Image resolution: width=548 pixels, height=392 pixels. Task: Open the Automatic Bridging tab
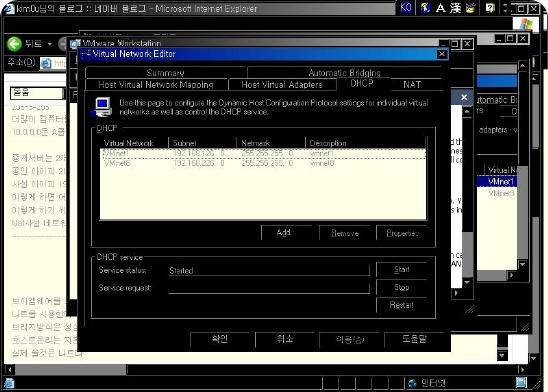pyautogui.click(x=344, y=73)
